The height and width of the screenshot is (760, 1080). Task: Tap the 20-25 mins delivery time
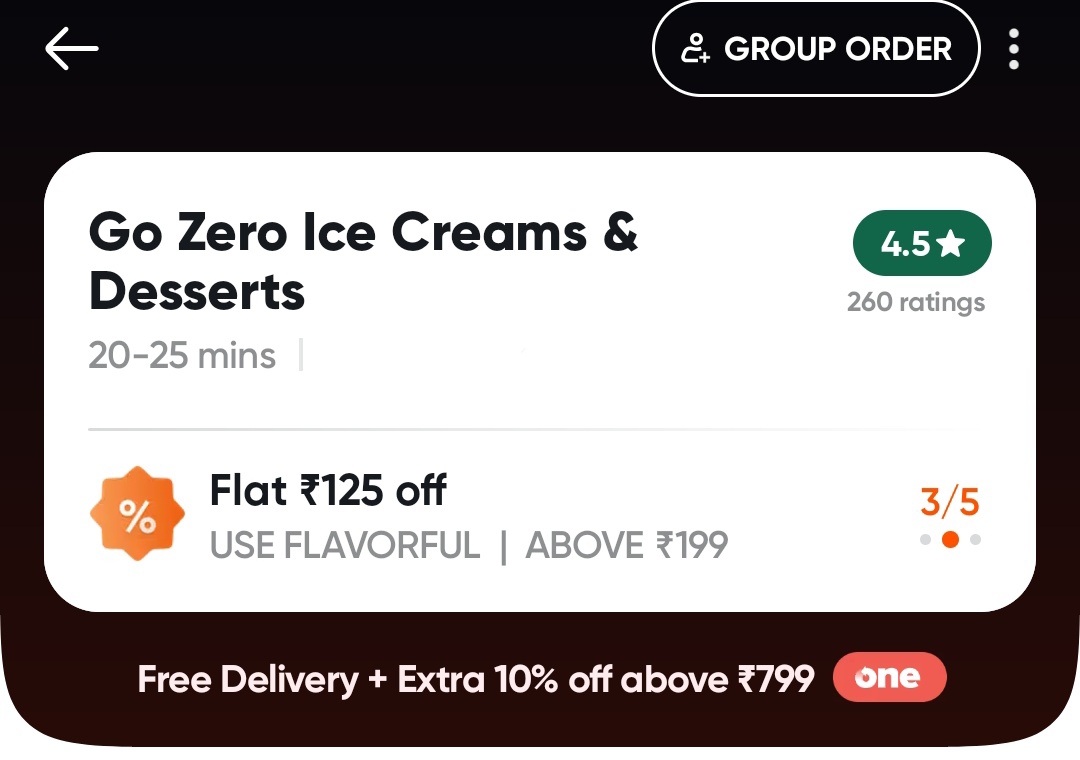(182, 355)
